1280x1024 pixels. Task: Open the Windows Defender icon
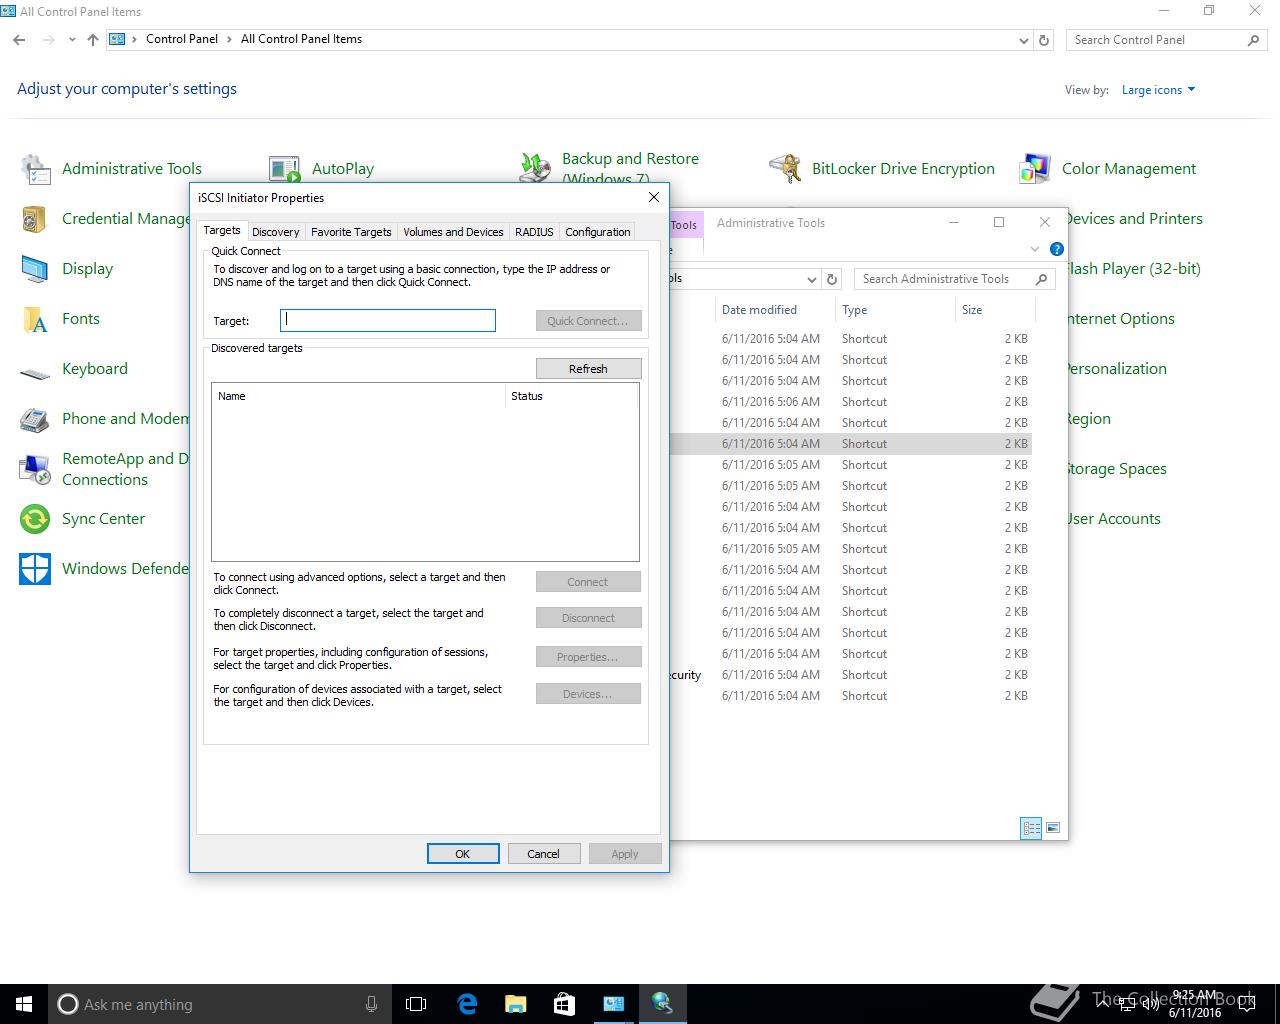[x=35, y=569]
